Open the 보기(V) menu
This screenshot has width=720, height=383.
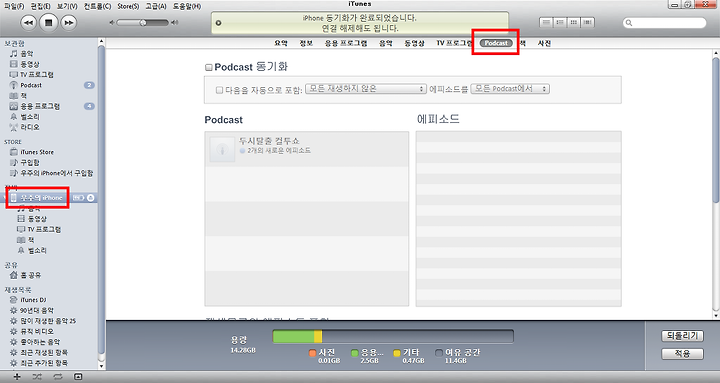[67, 6]
